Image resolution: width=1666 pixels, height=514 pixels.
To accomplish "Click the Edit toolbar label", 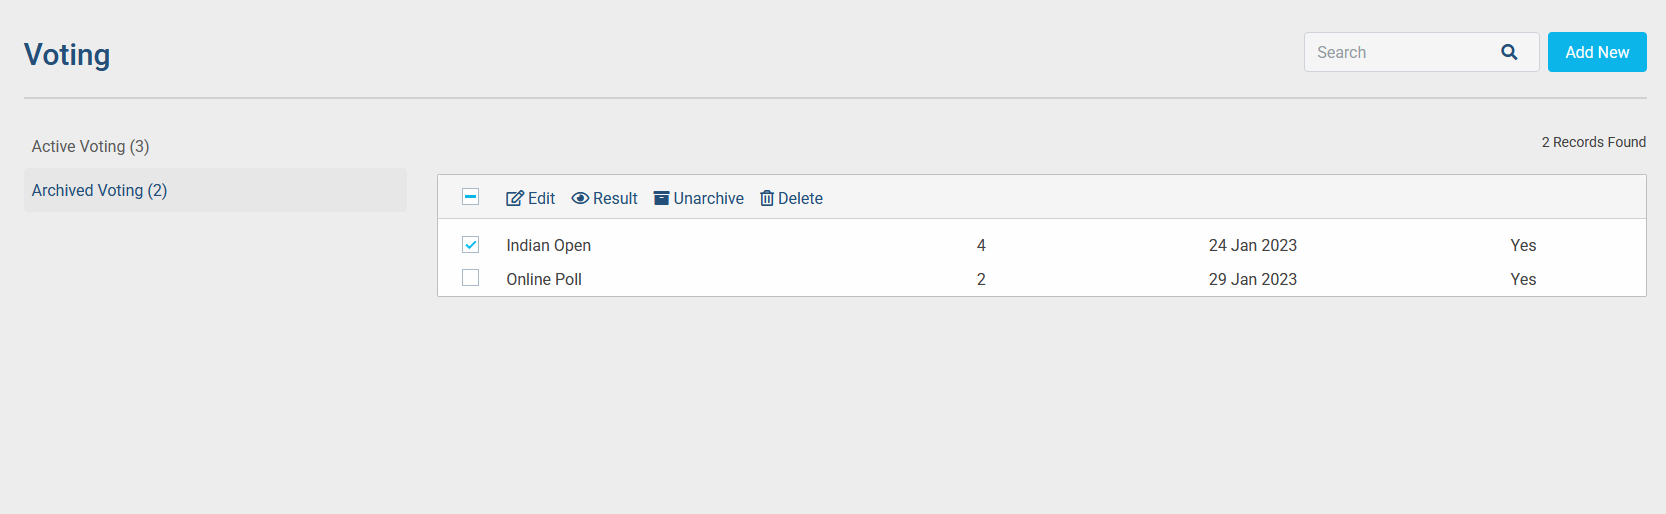I will coord(542,198).
